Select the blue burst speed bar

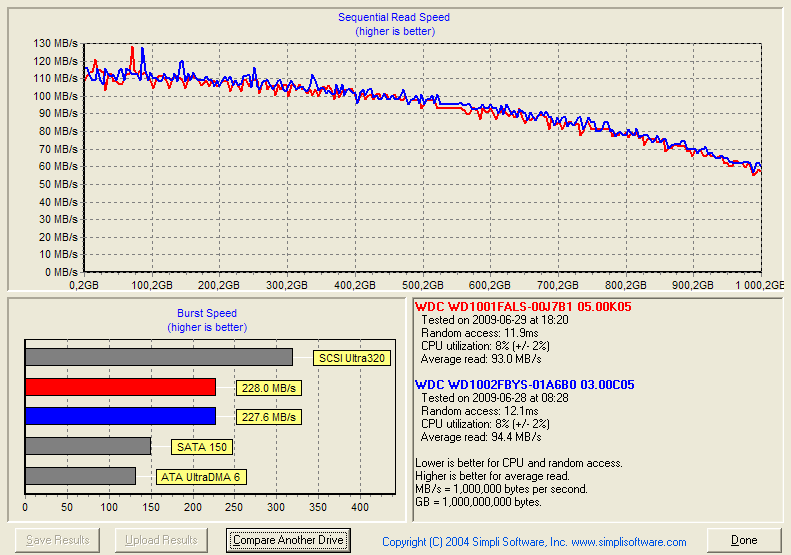pos(120,416)
